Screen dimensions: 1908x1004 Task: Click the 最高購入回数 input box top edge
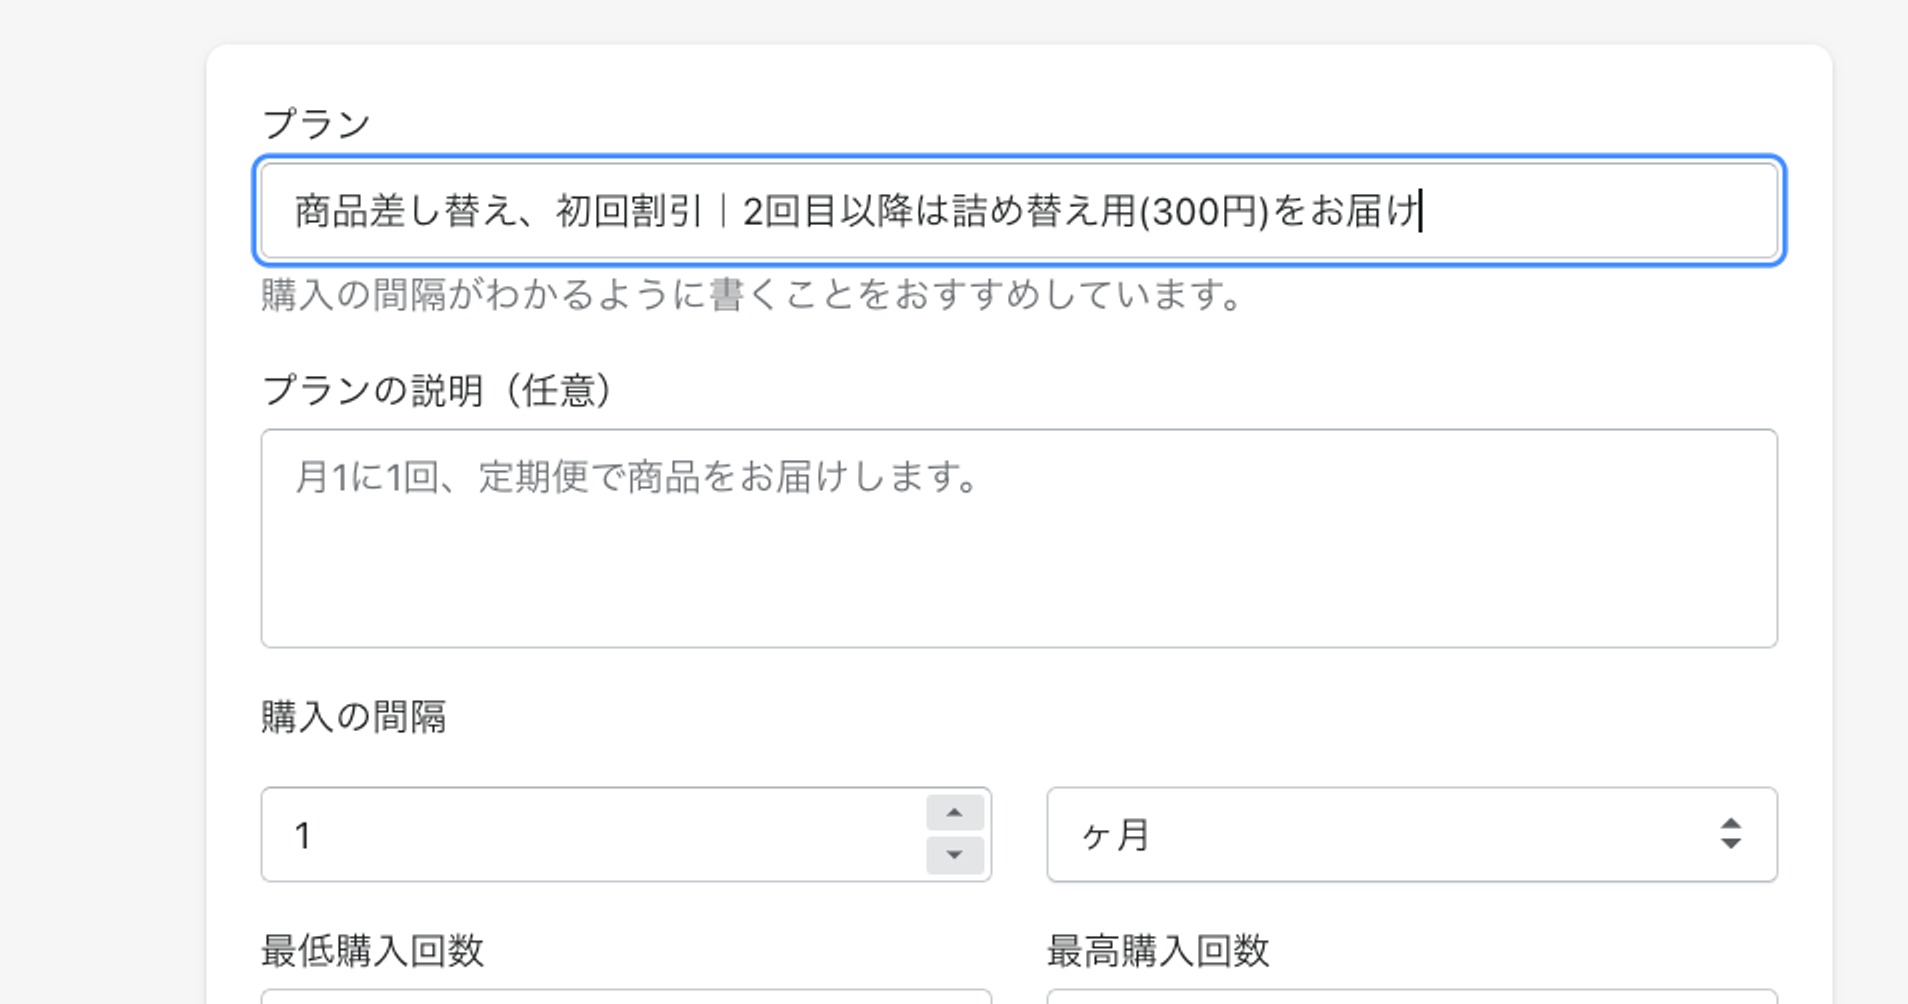(1412, 996)
